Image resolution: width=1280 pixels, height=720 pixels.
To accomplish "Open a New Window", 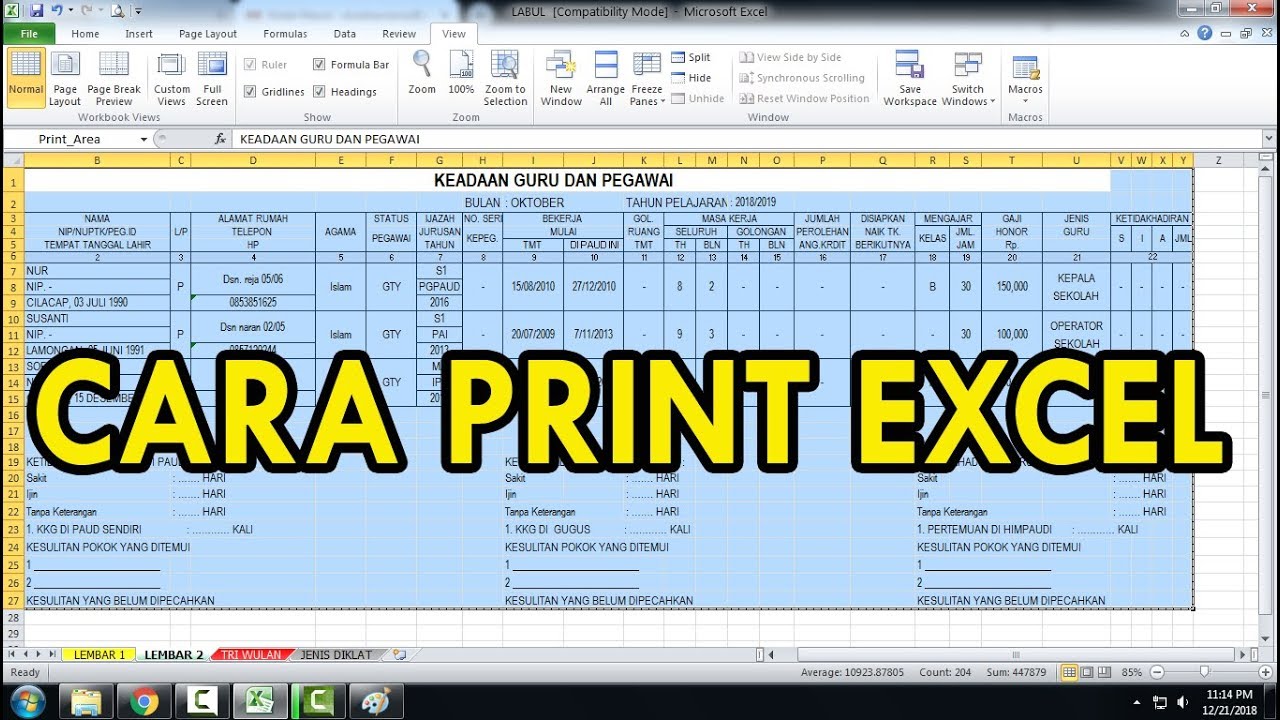I will [x=561, y=78].
